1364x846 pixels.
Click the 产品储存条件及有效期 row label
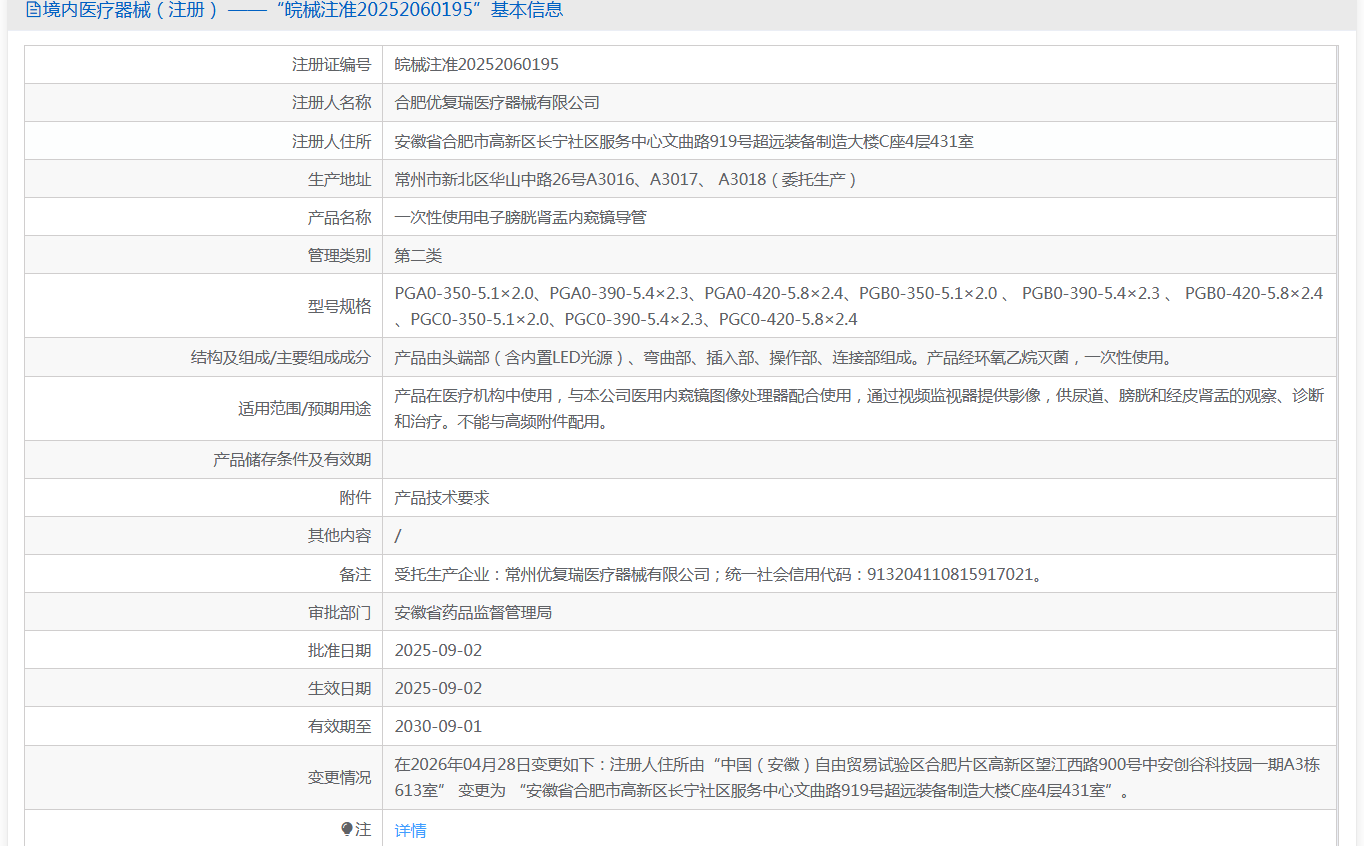click(292, 459)
